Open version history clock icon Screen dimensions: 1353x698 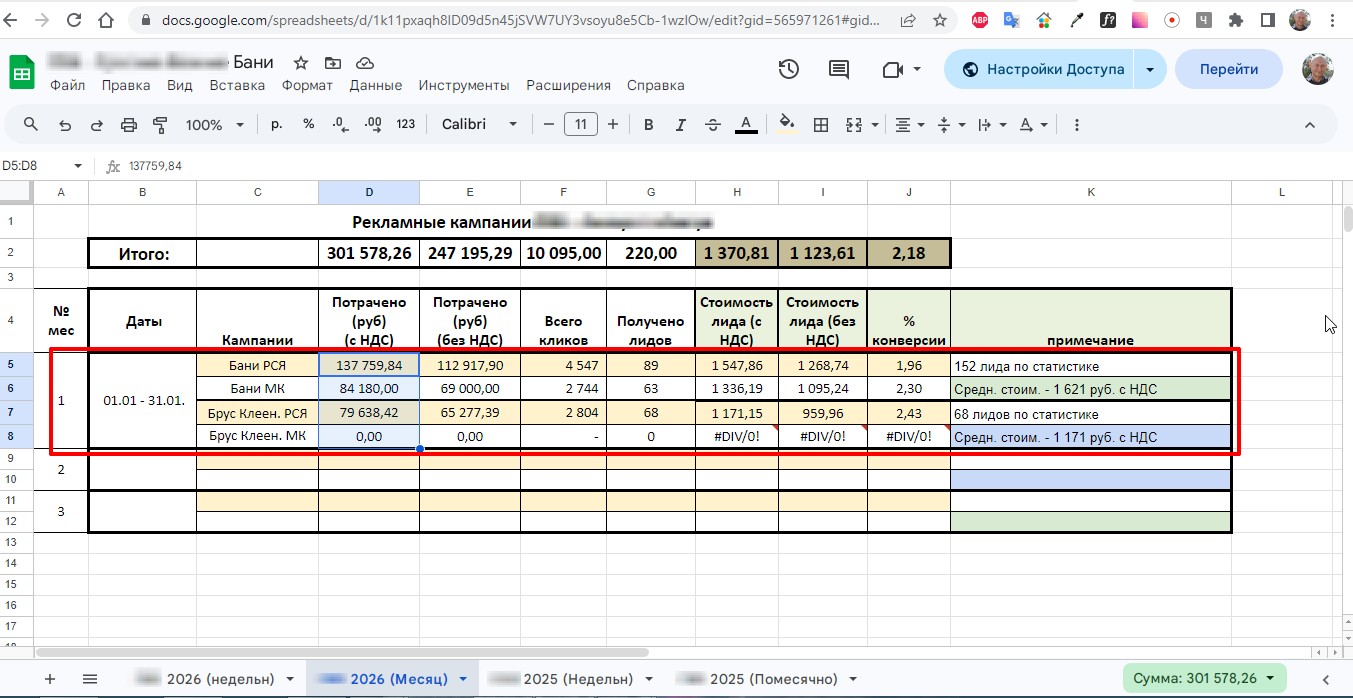pos(789,70)
